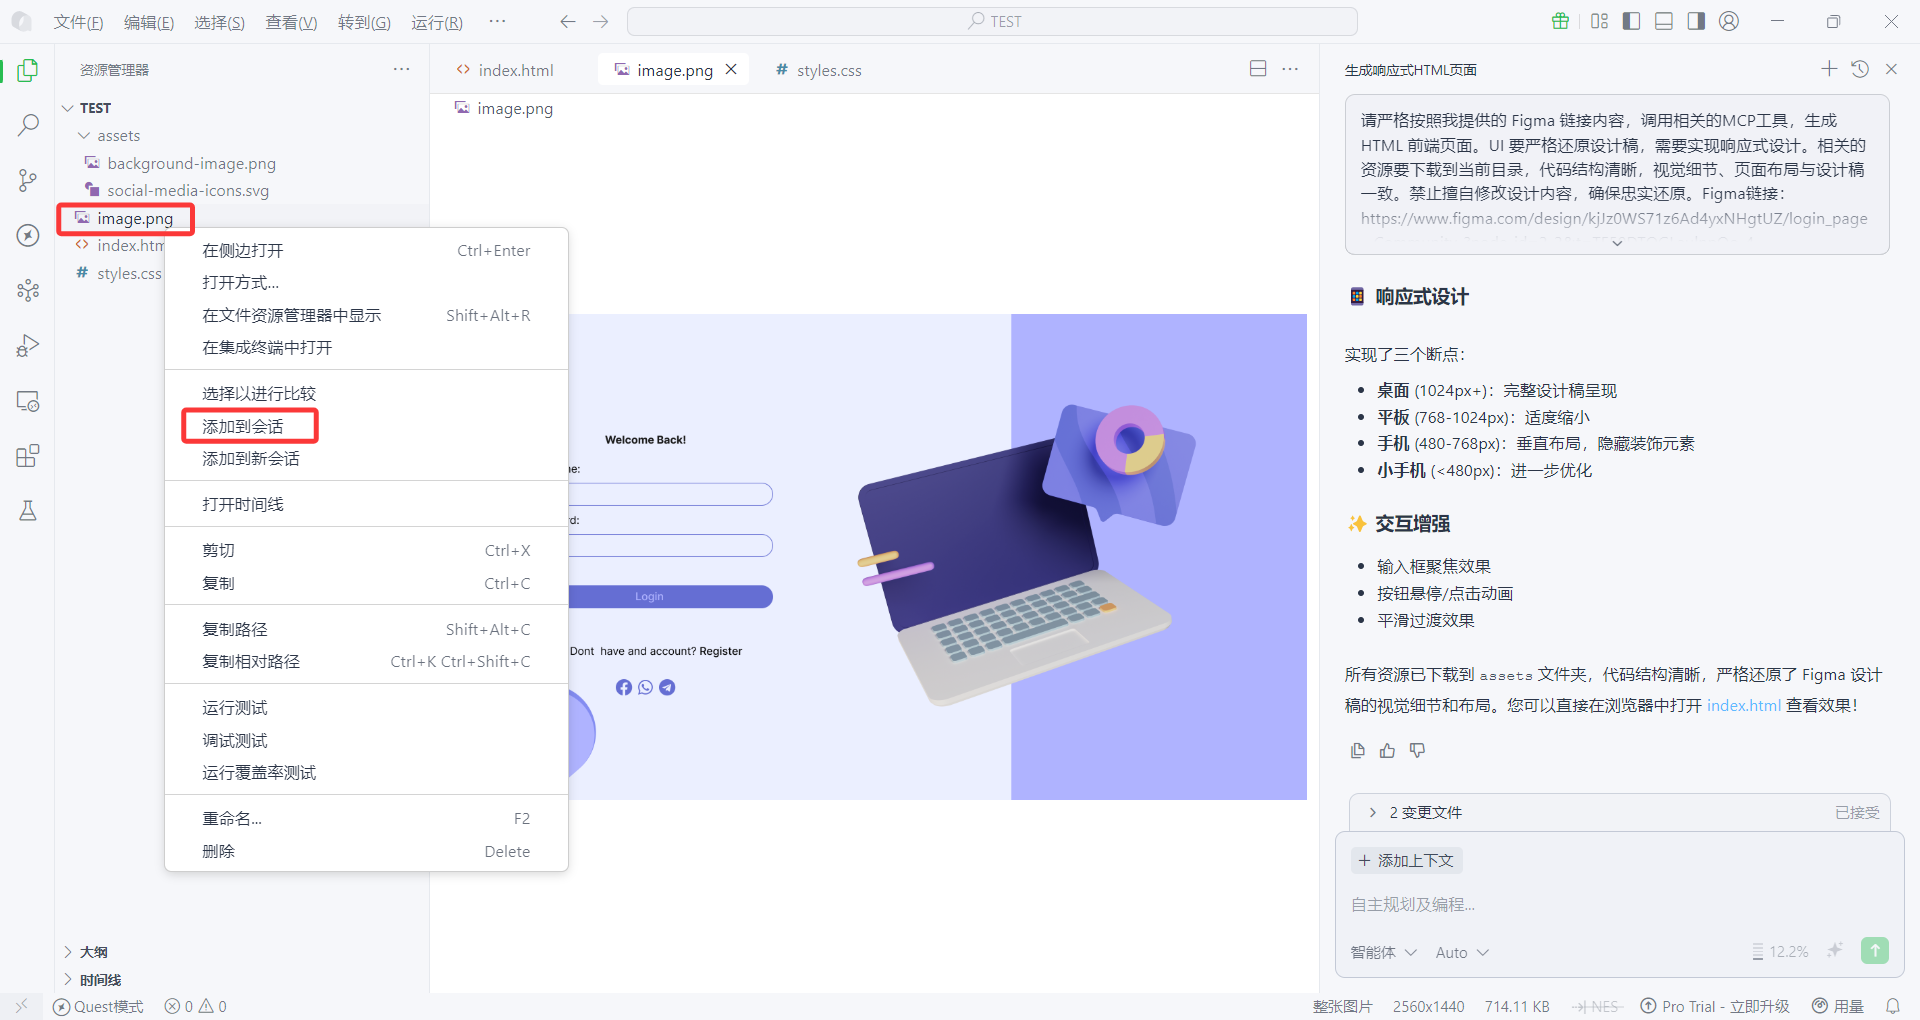Select the Source Control icon

coord(27,180)
